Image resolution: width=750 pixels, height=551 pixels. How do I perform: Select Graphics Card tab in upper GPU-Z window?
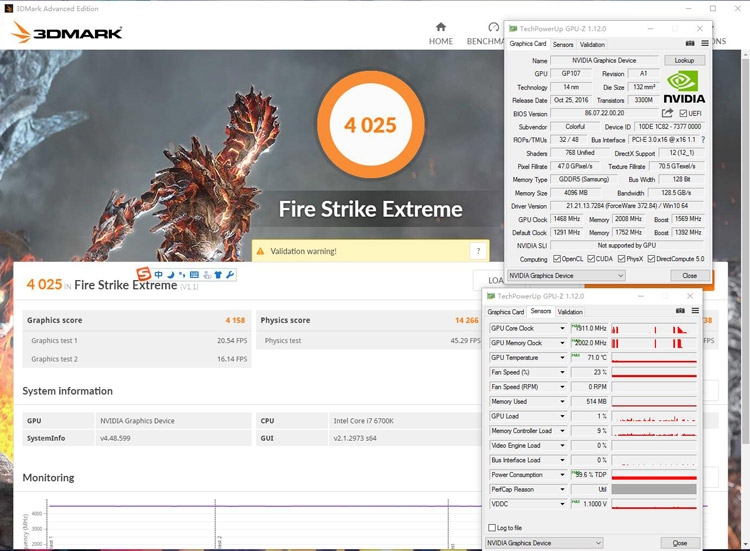(x=528, y=44)
